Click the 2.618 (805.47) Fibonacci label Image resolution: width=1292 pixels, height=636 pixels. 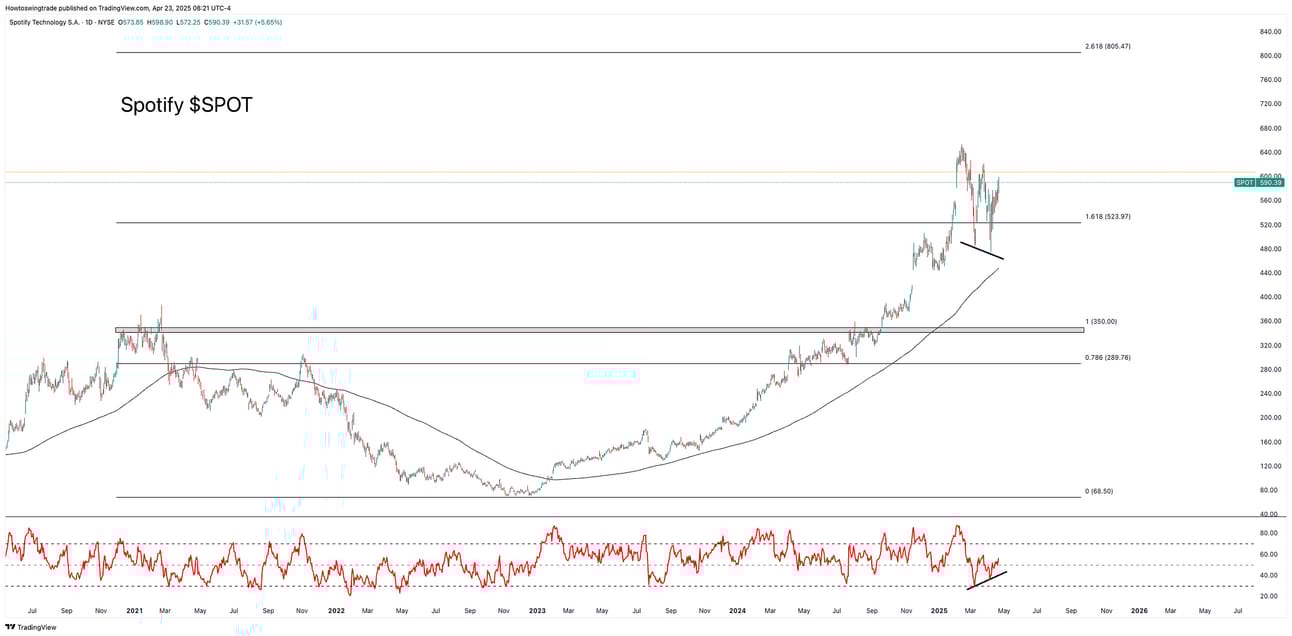pyautogui.click(x=1107, y=46)
